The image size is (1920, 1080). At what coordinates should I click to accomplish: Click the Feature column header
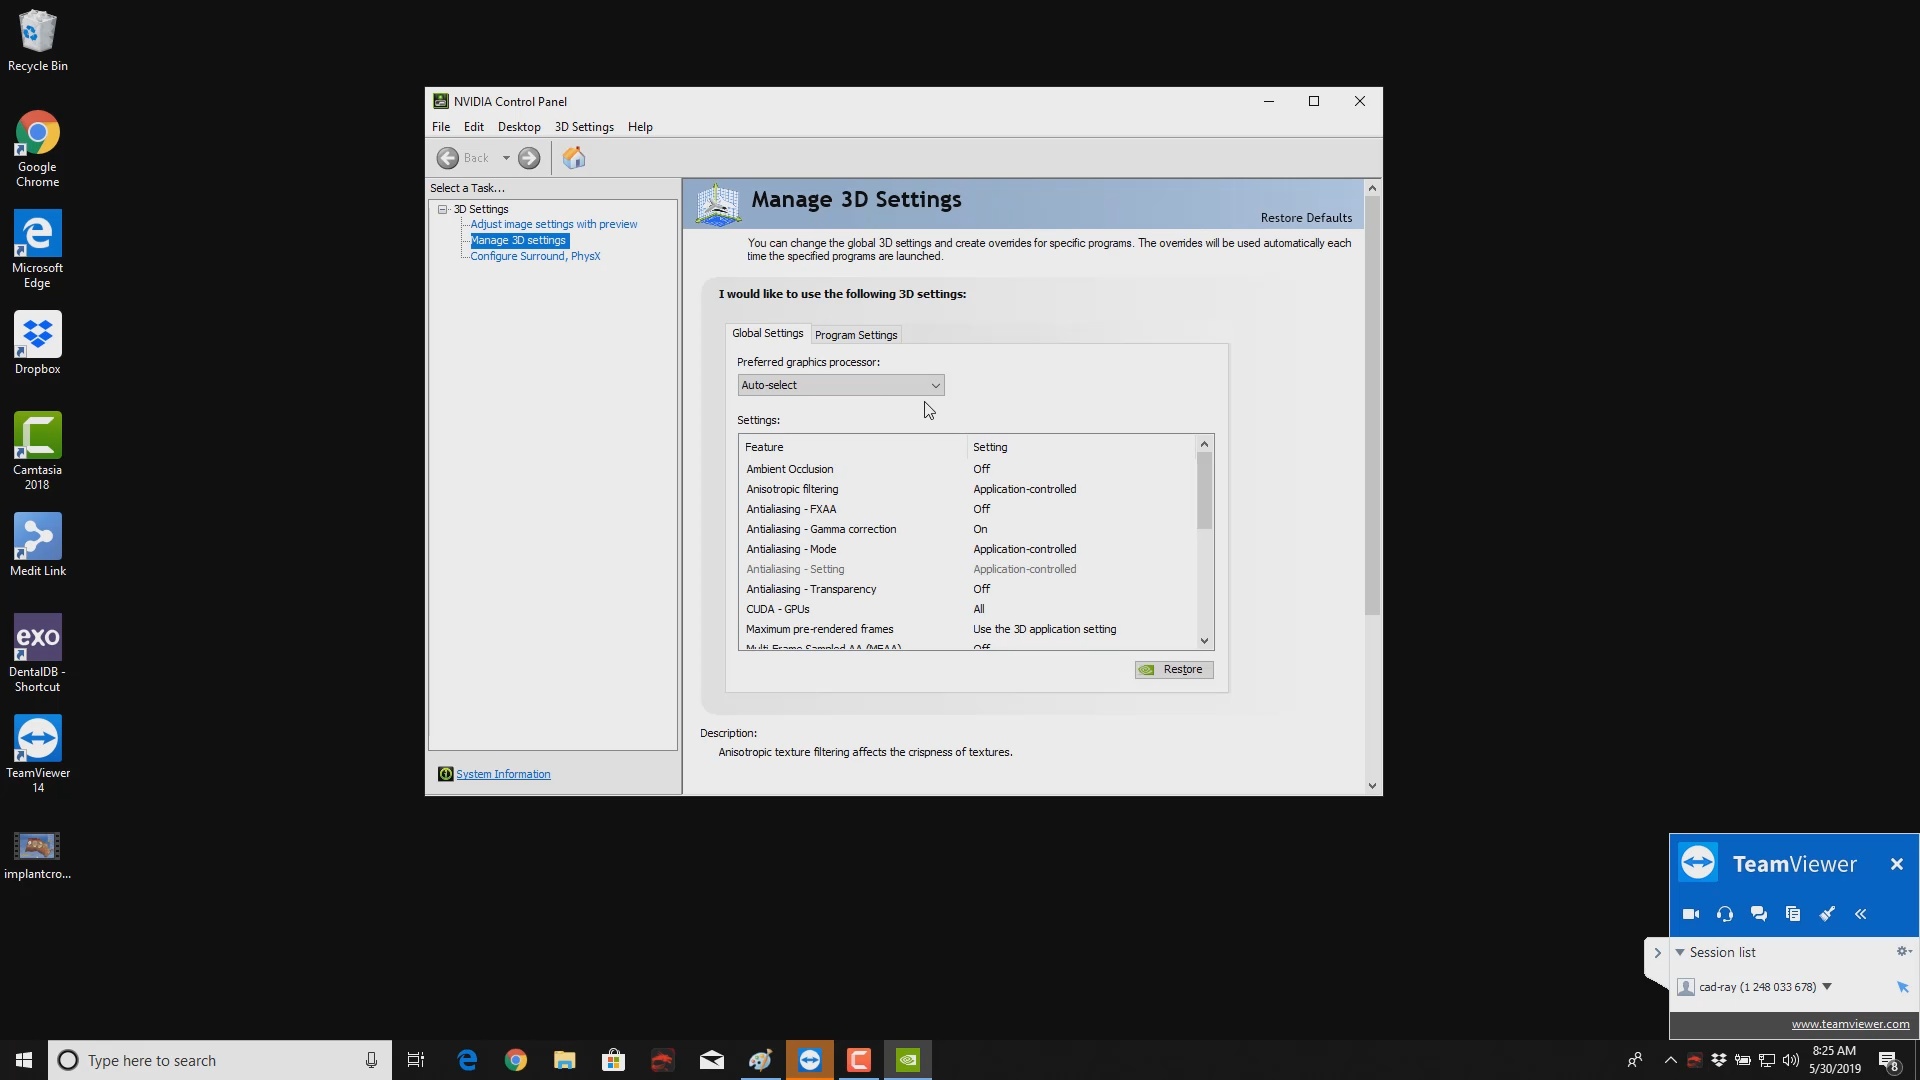tap(853, 447)
